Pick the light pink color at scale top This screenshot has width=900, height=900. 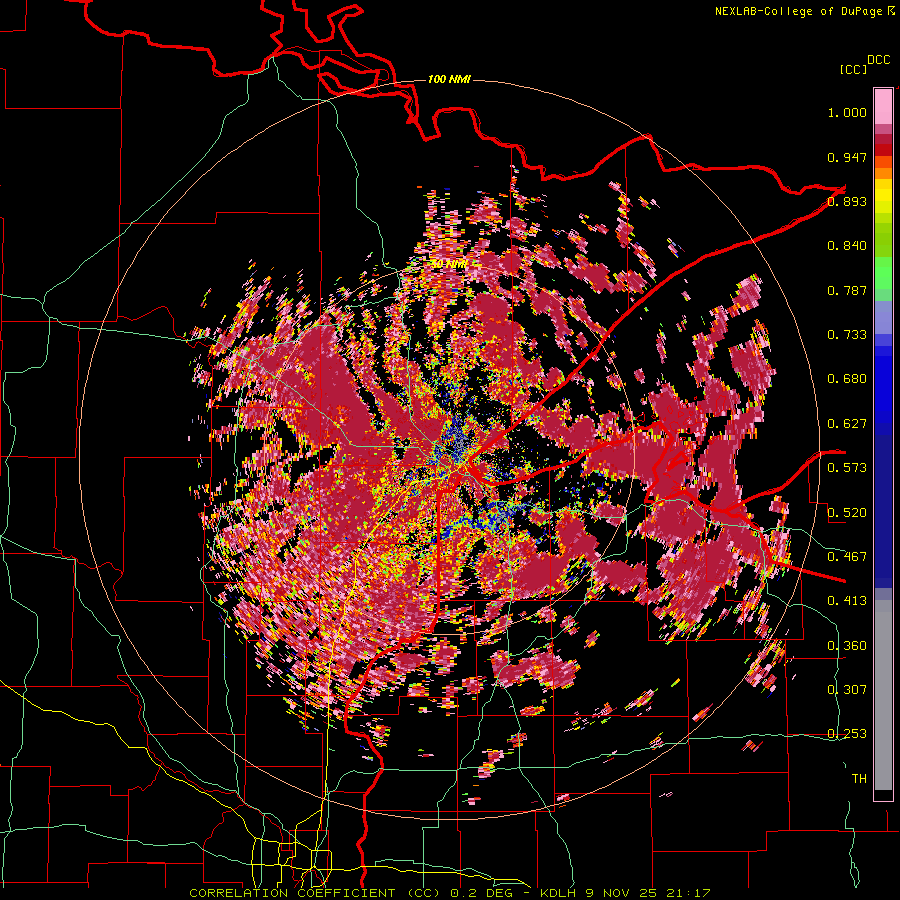pyautogui.click(x=883, y=106)
